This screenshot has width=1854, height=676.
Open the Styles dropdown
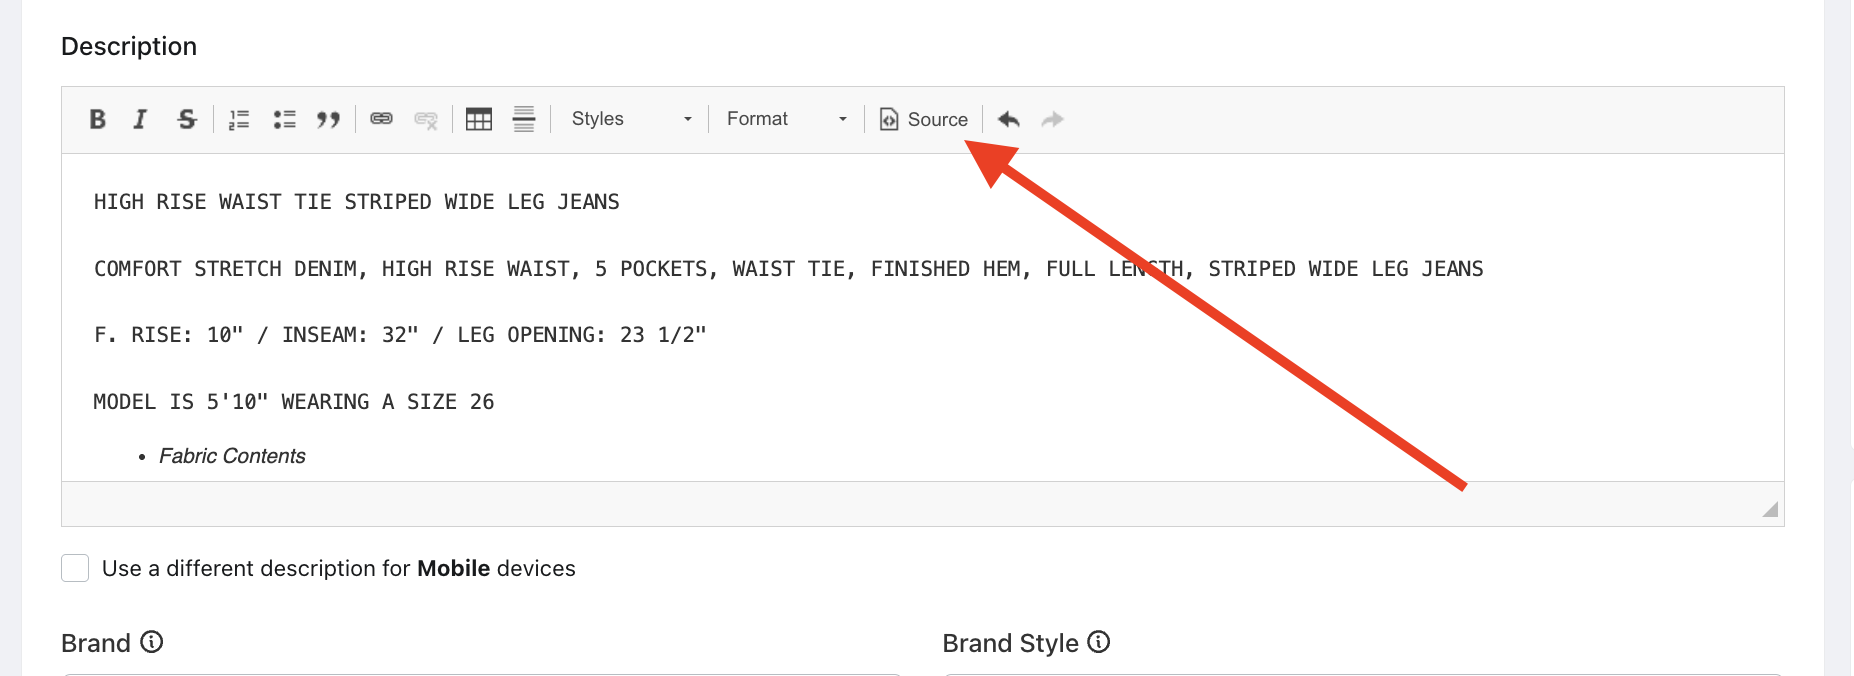[631, 119]
